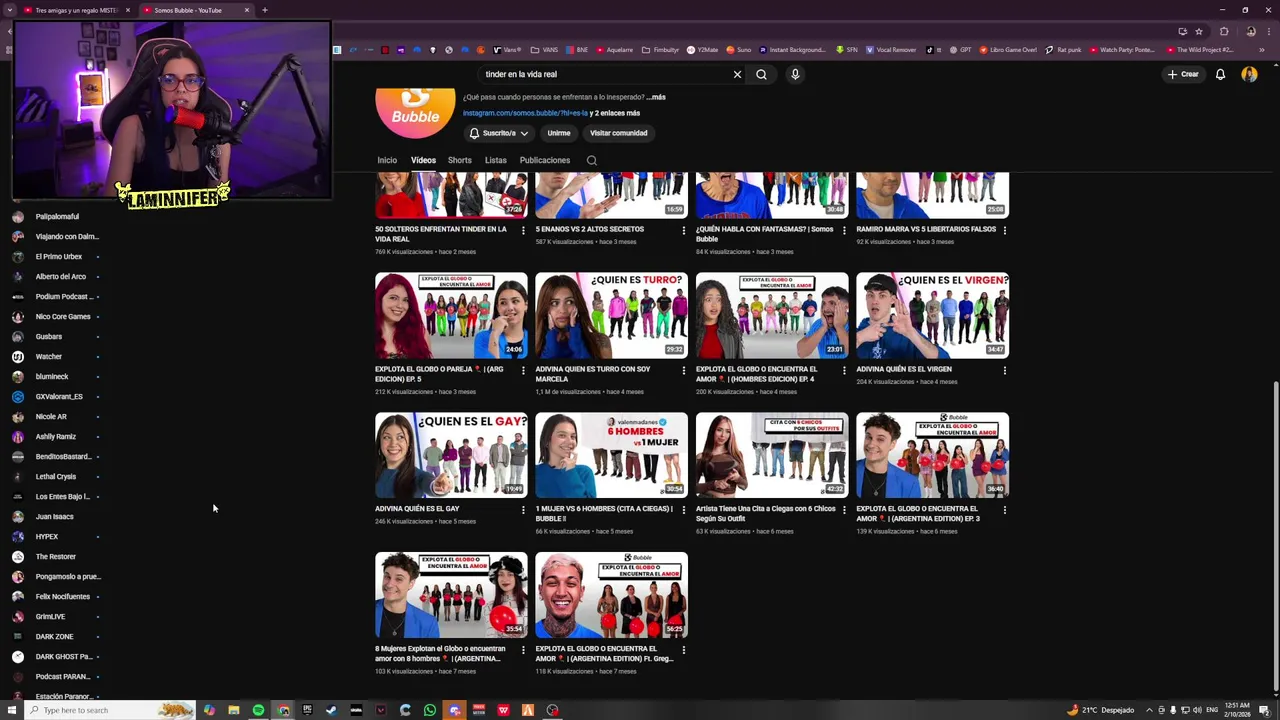The width and height of the screenshot is (1280, 720).
Task: Open the ¿QUIEN ES EL GAY? video thumbnail
Action: [451, 455]
